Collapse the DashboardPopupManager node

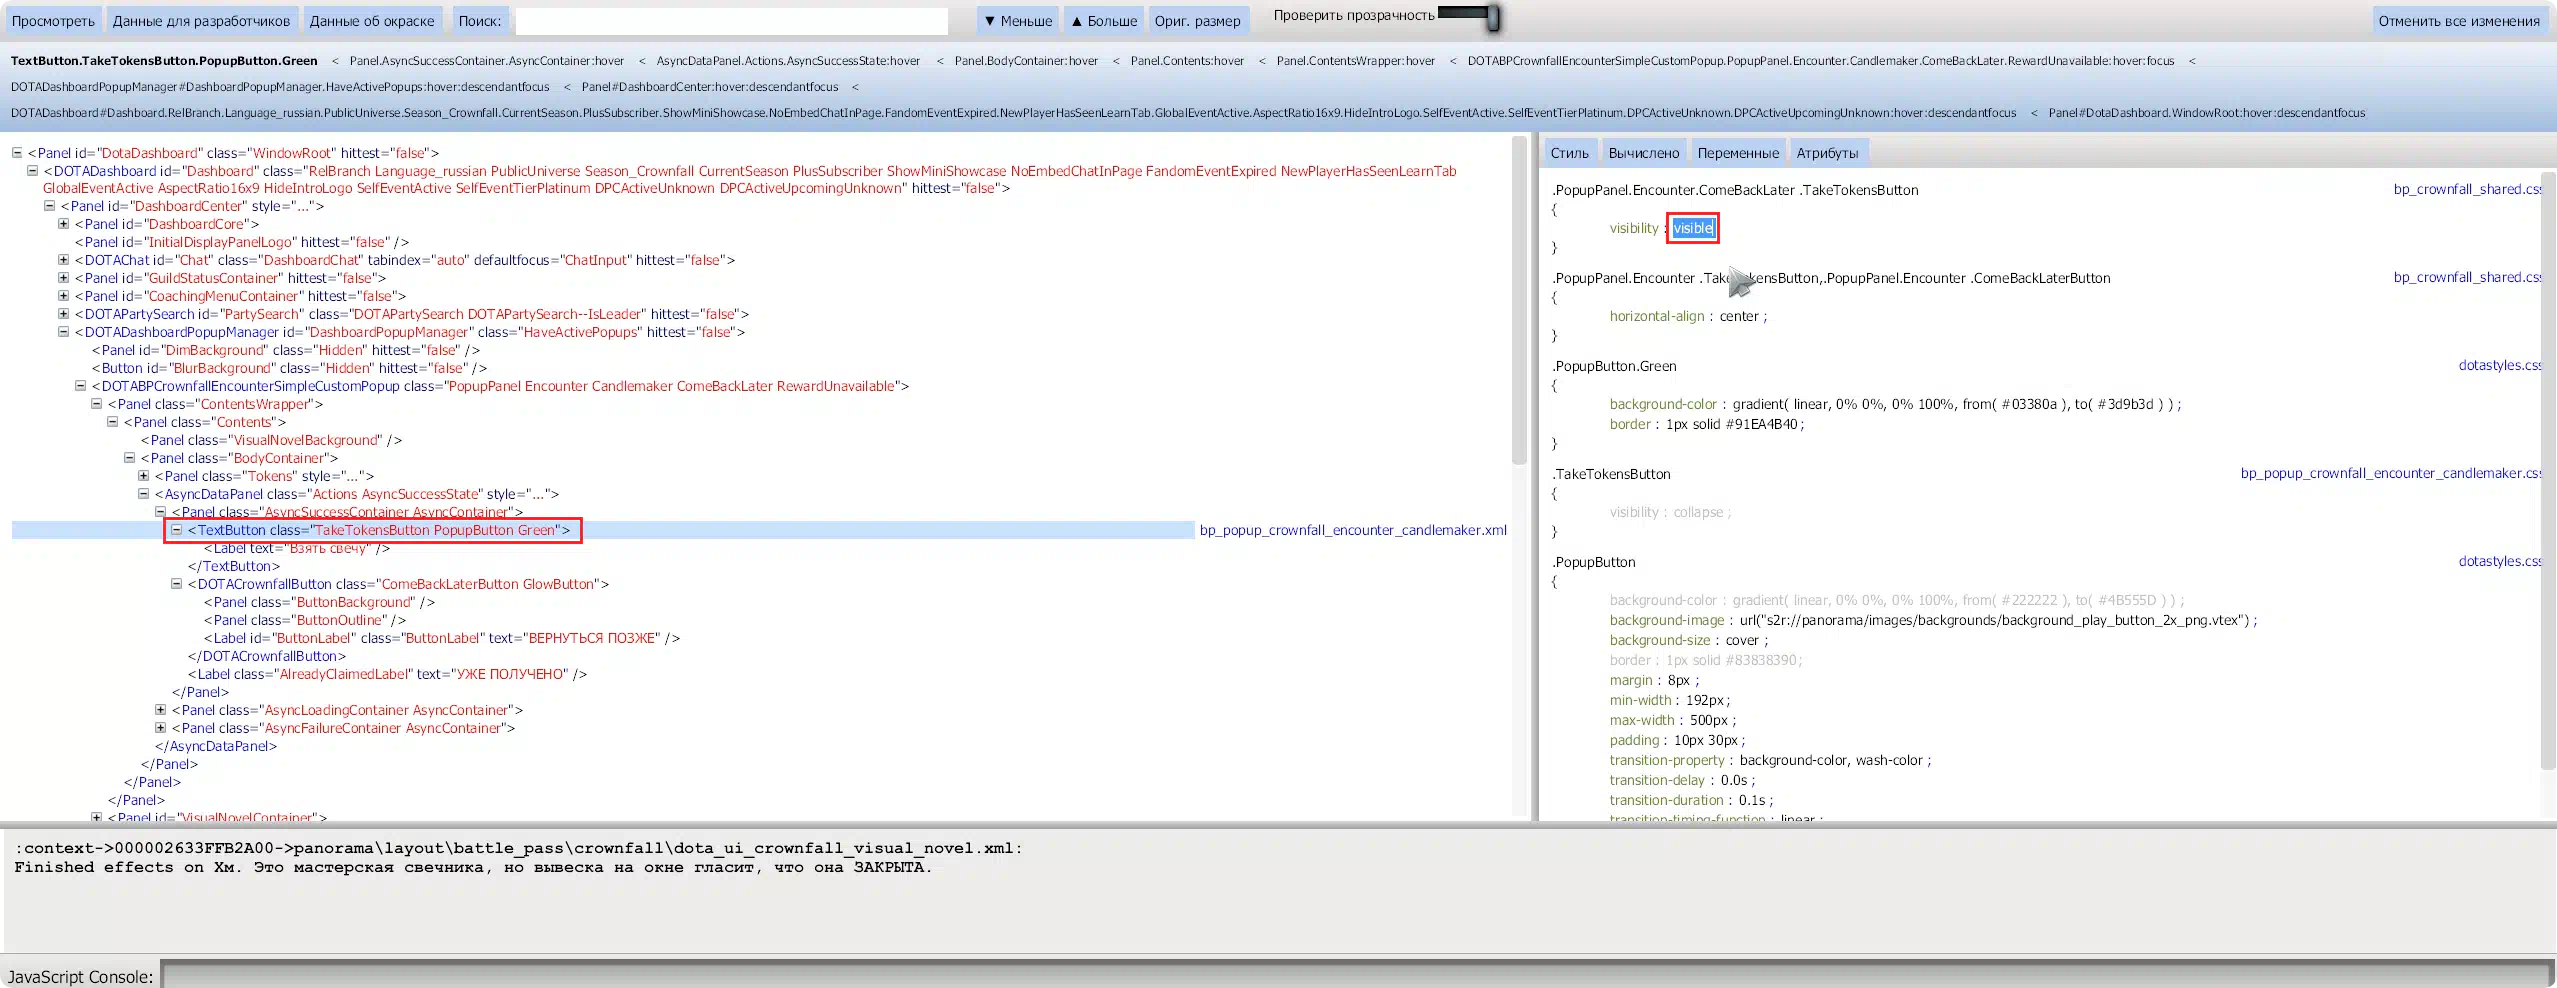64,332
